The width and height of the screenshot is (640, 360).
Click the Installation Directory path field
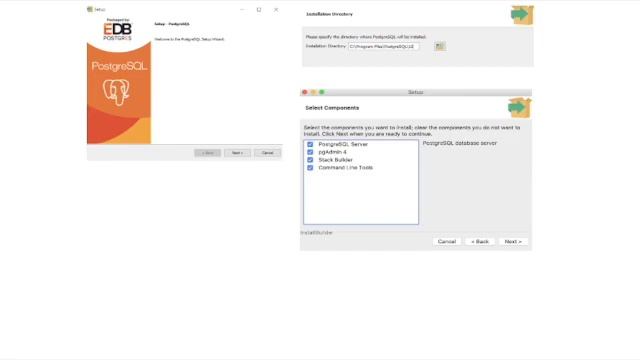tap(384, 47)
